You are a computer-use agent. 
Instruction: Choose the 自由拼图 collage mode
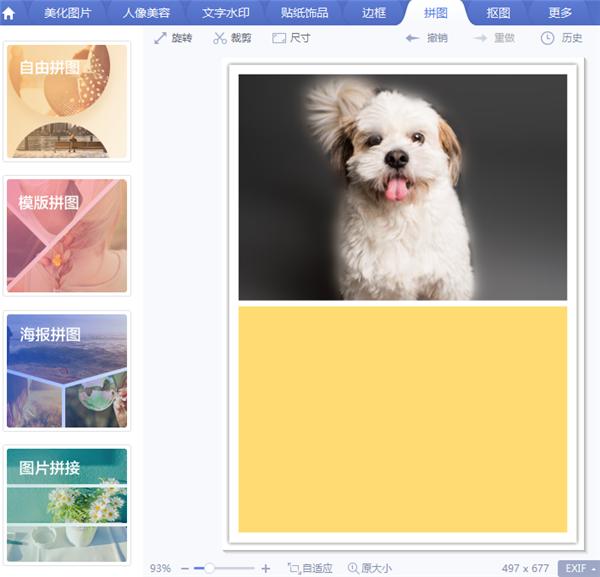pyautogui.click(x=67, y=101)
